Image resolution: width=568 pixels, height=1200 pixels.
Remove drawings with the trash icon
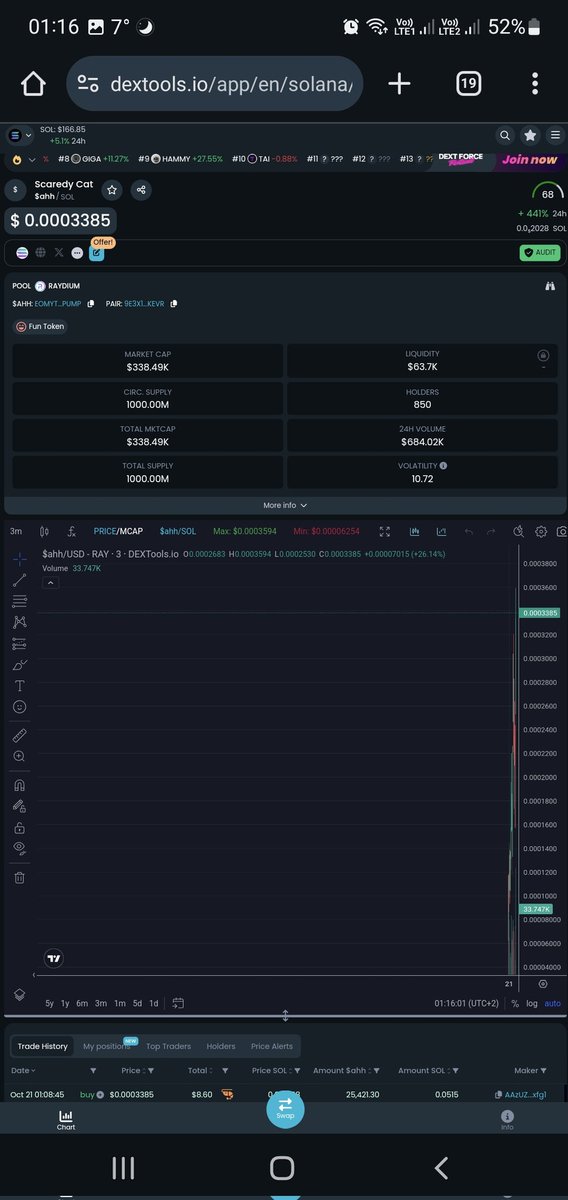tap(19, 877)
